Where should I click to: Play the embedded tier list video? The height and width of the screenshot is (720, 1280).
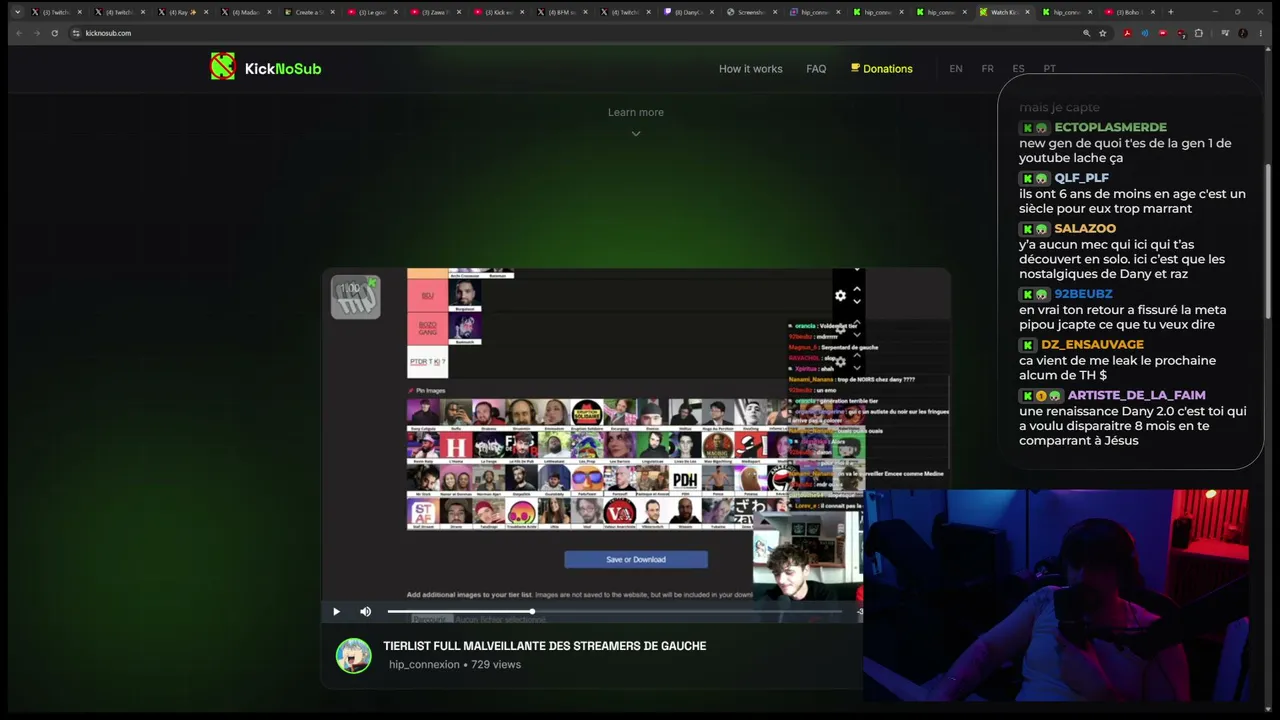click(x=336, y=612)
